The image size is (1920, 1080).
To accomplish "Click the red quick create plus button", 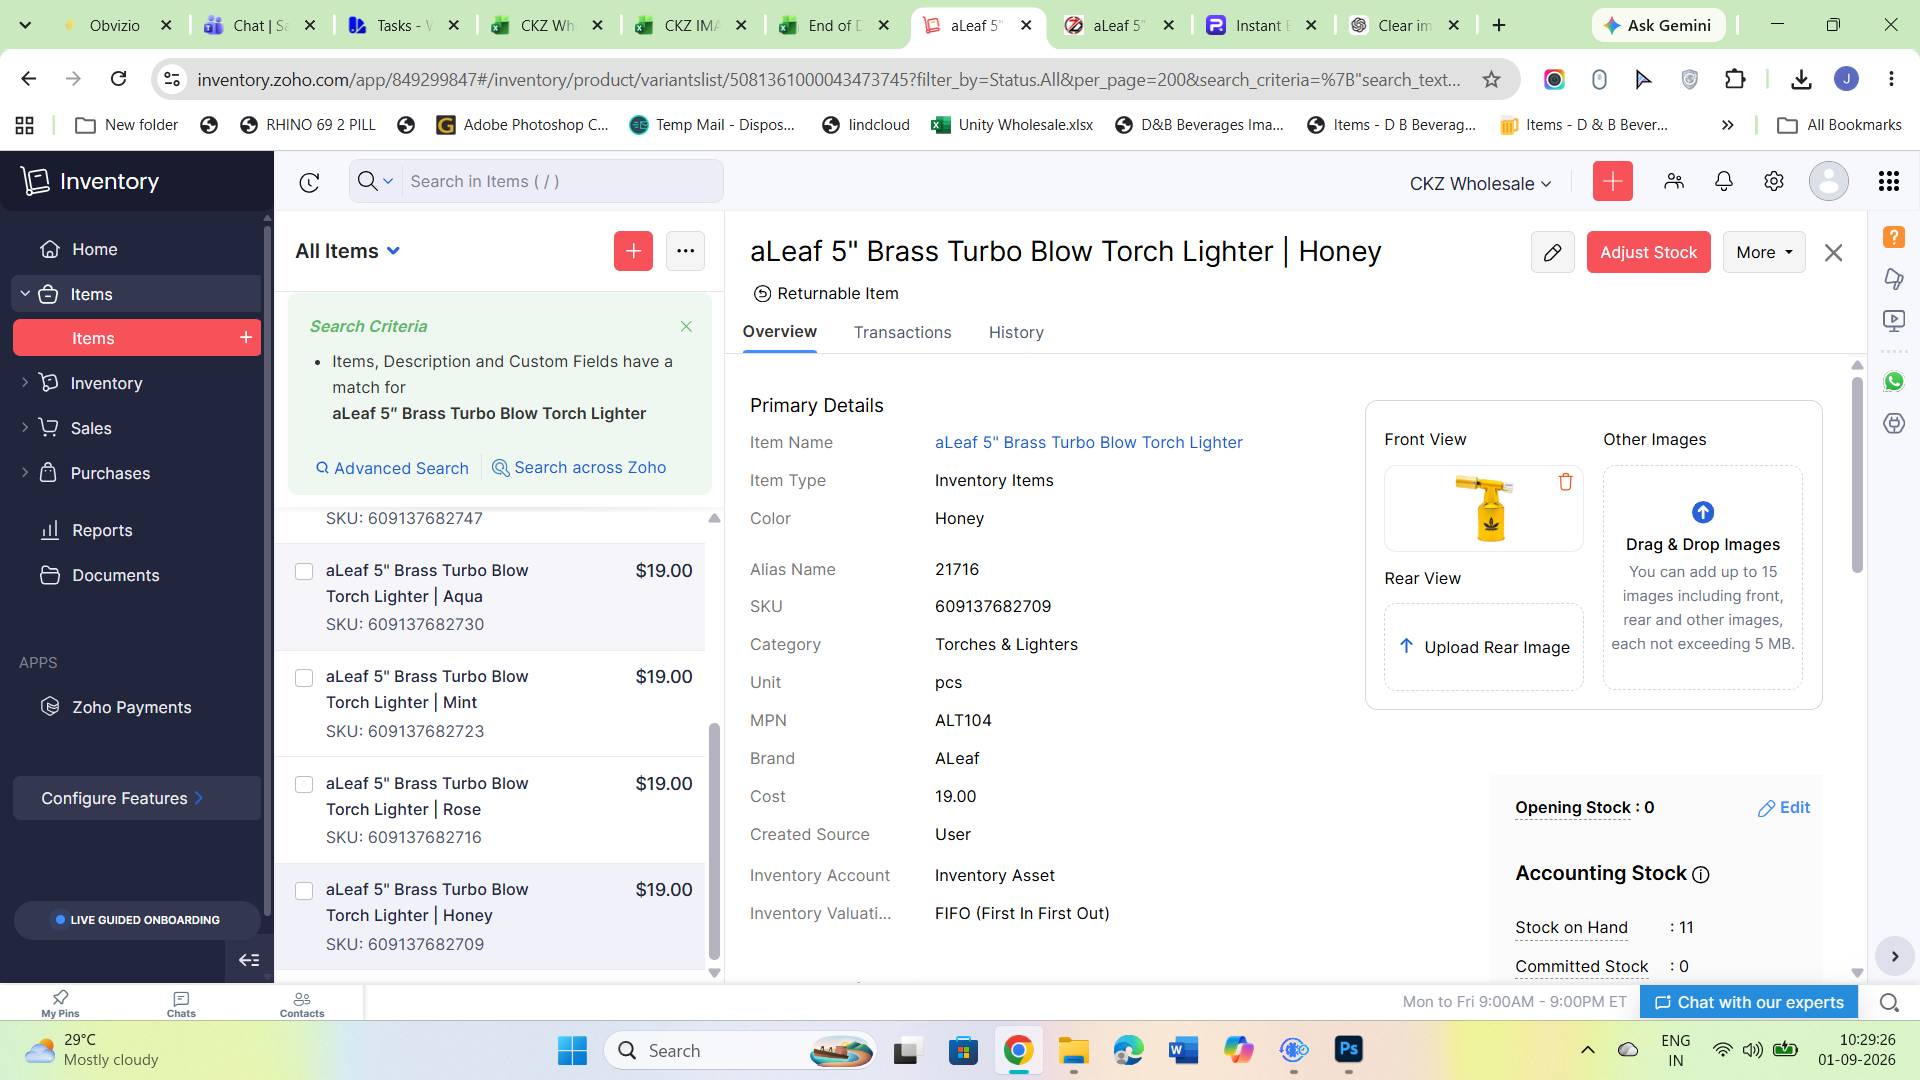I will tap(1612, 181).
